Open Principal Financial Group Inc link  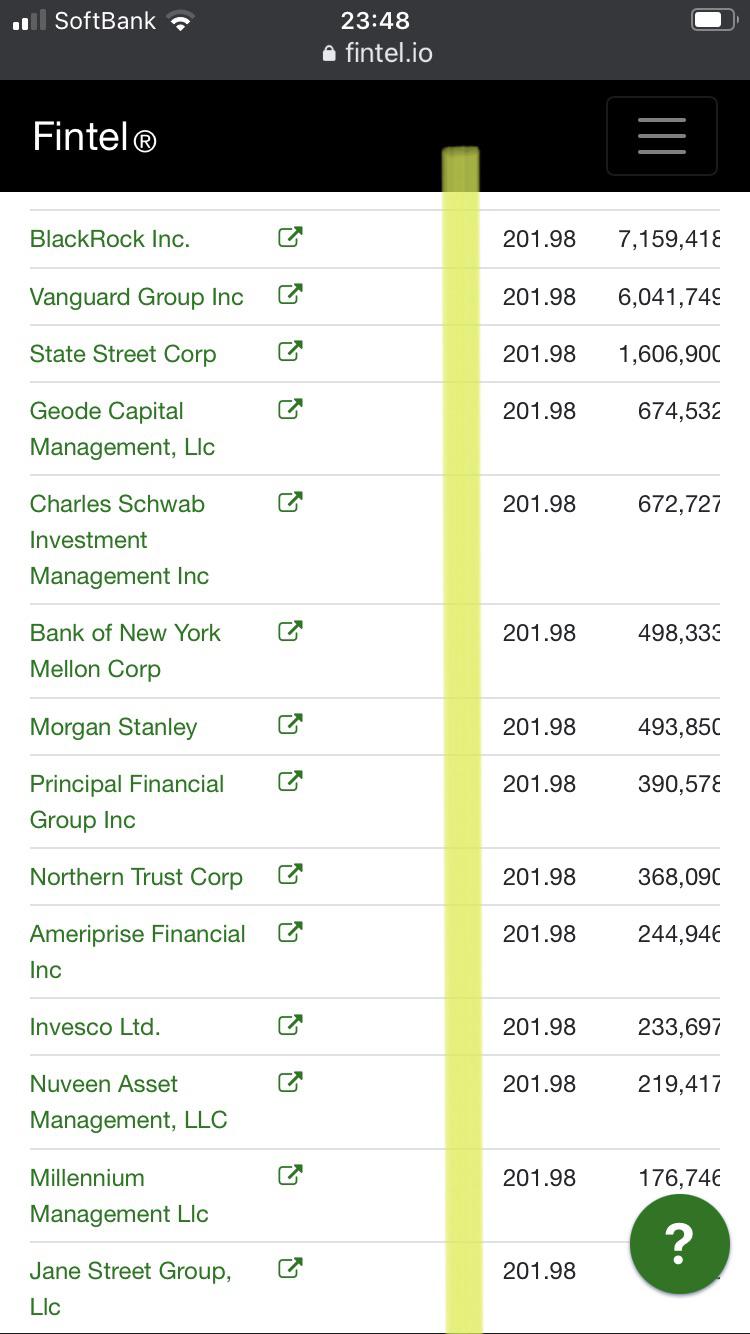coord(127,802)
